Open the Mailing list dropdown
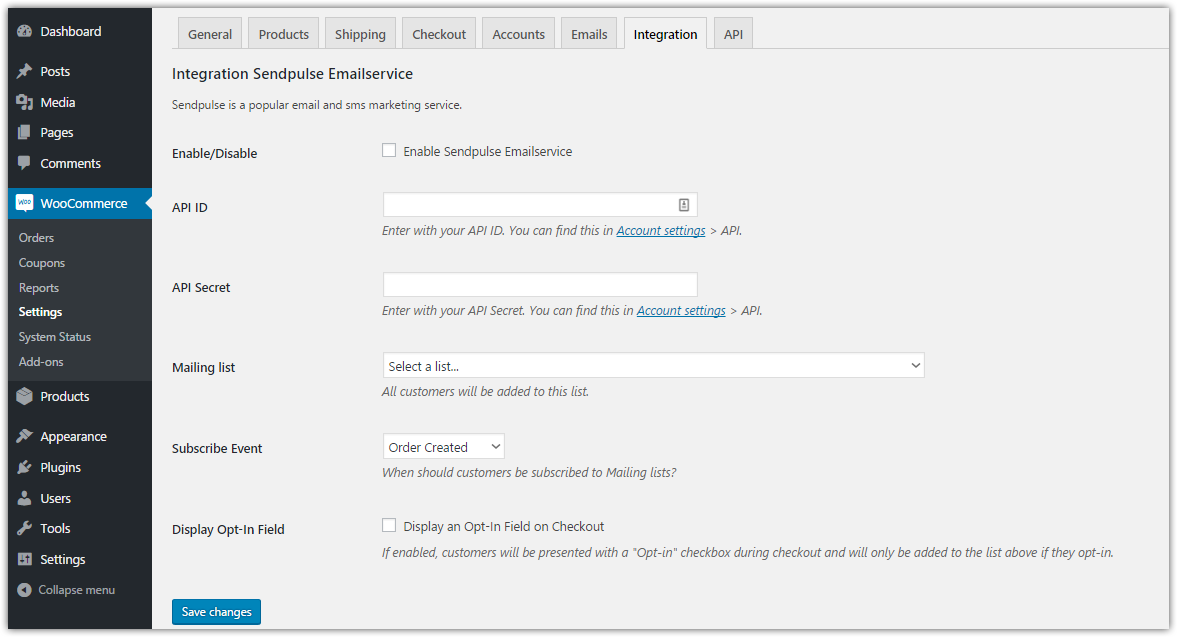Viewport: 1177px width, 637px height. point(653,366)
